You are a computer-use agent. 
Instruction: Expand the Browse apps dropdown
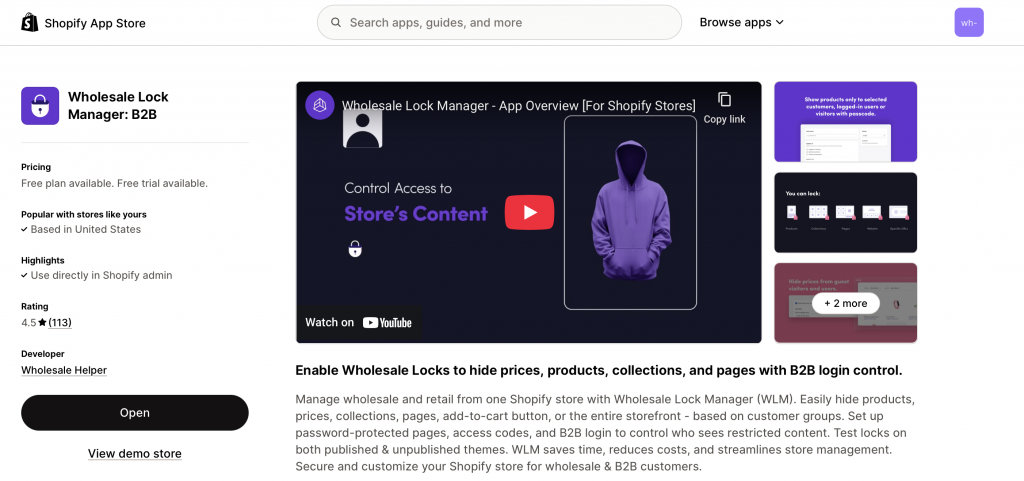741,22
